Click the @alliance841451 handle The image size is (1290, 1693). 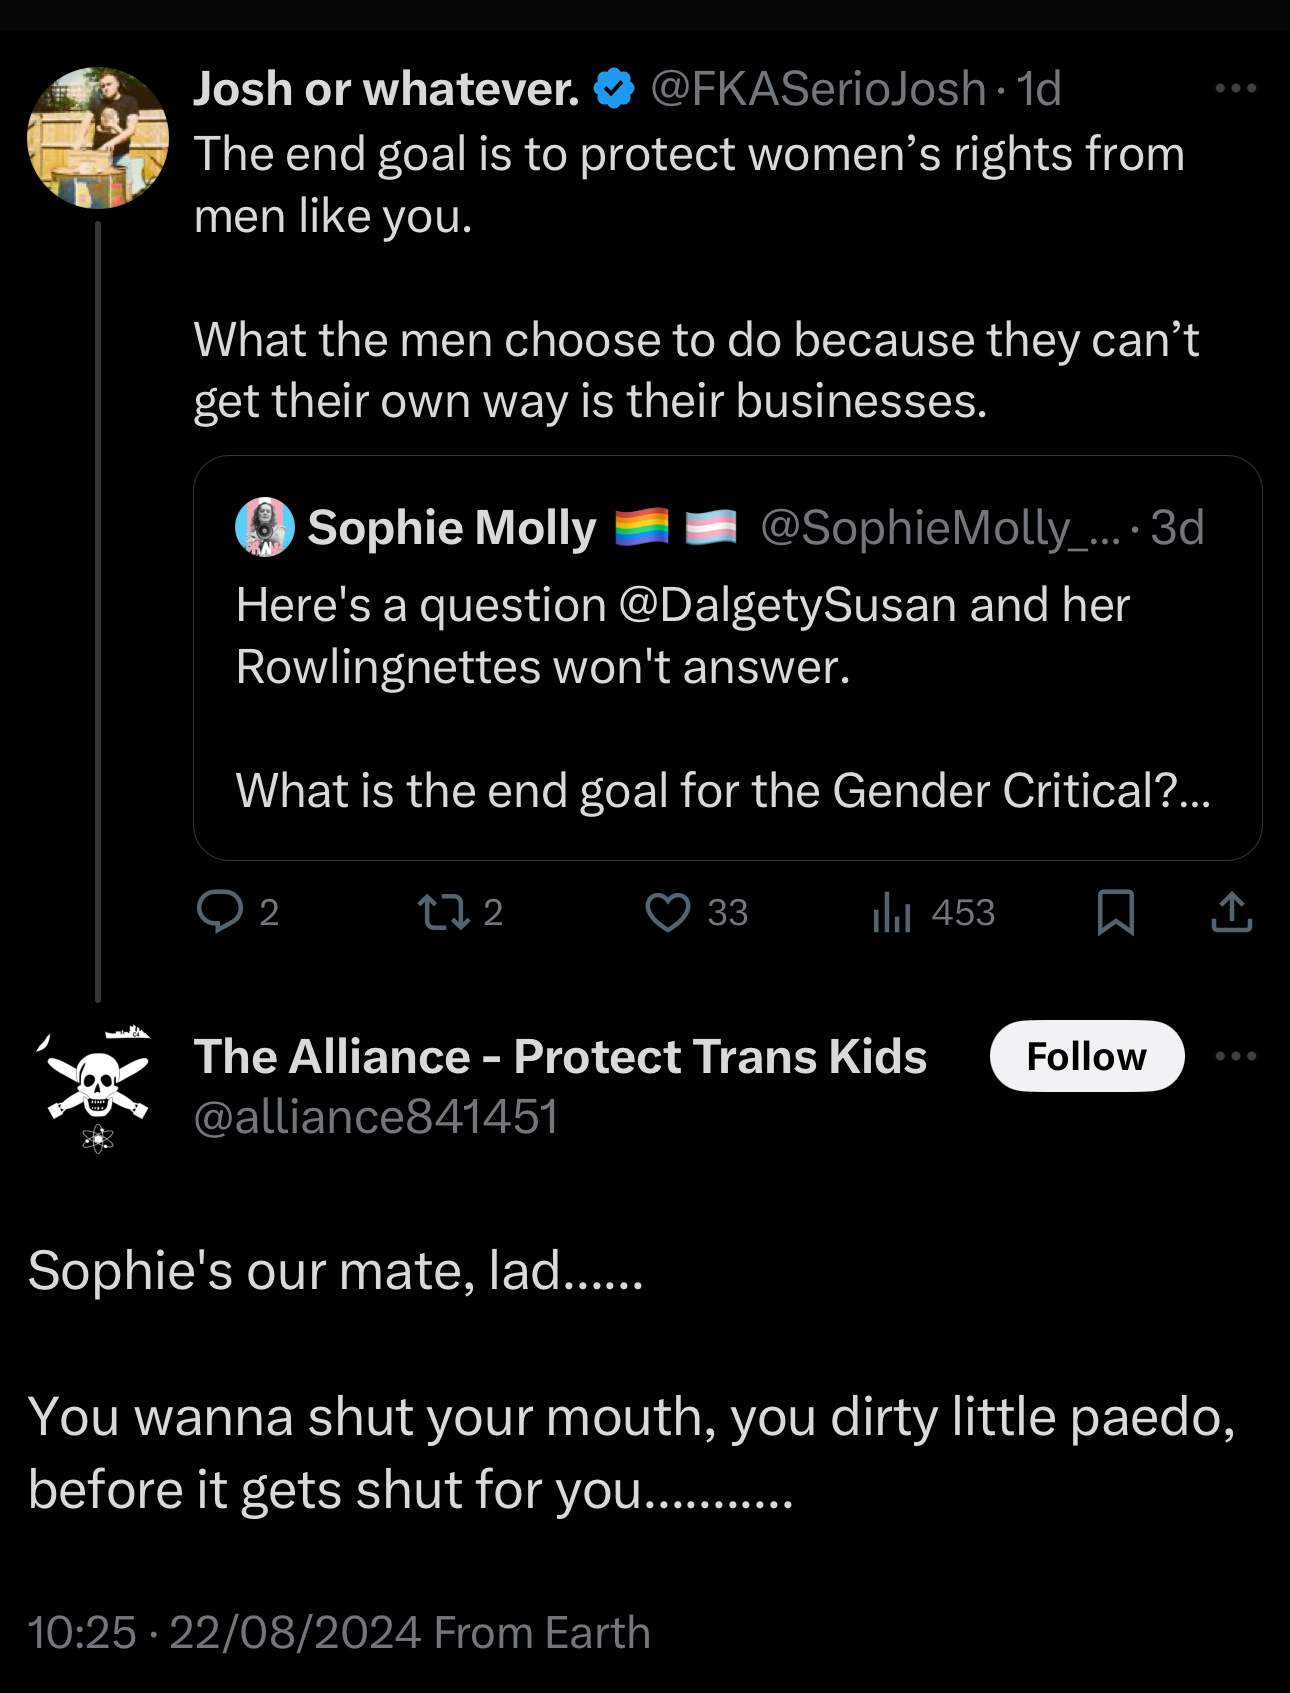coord(376,1117)
